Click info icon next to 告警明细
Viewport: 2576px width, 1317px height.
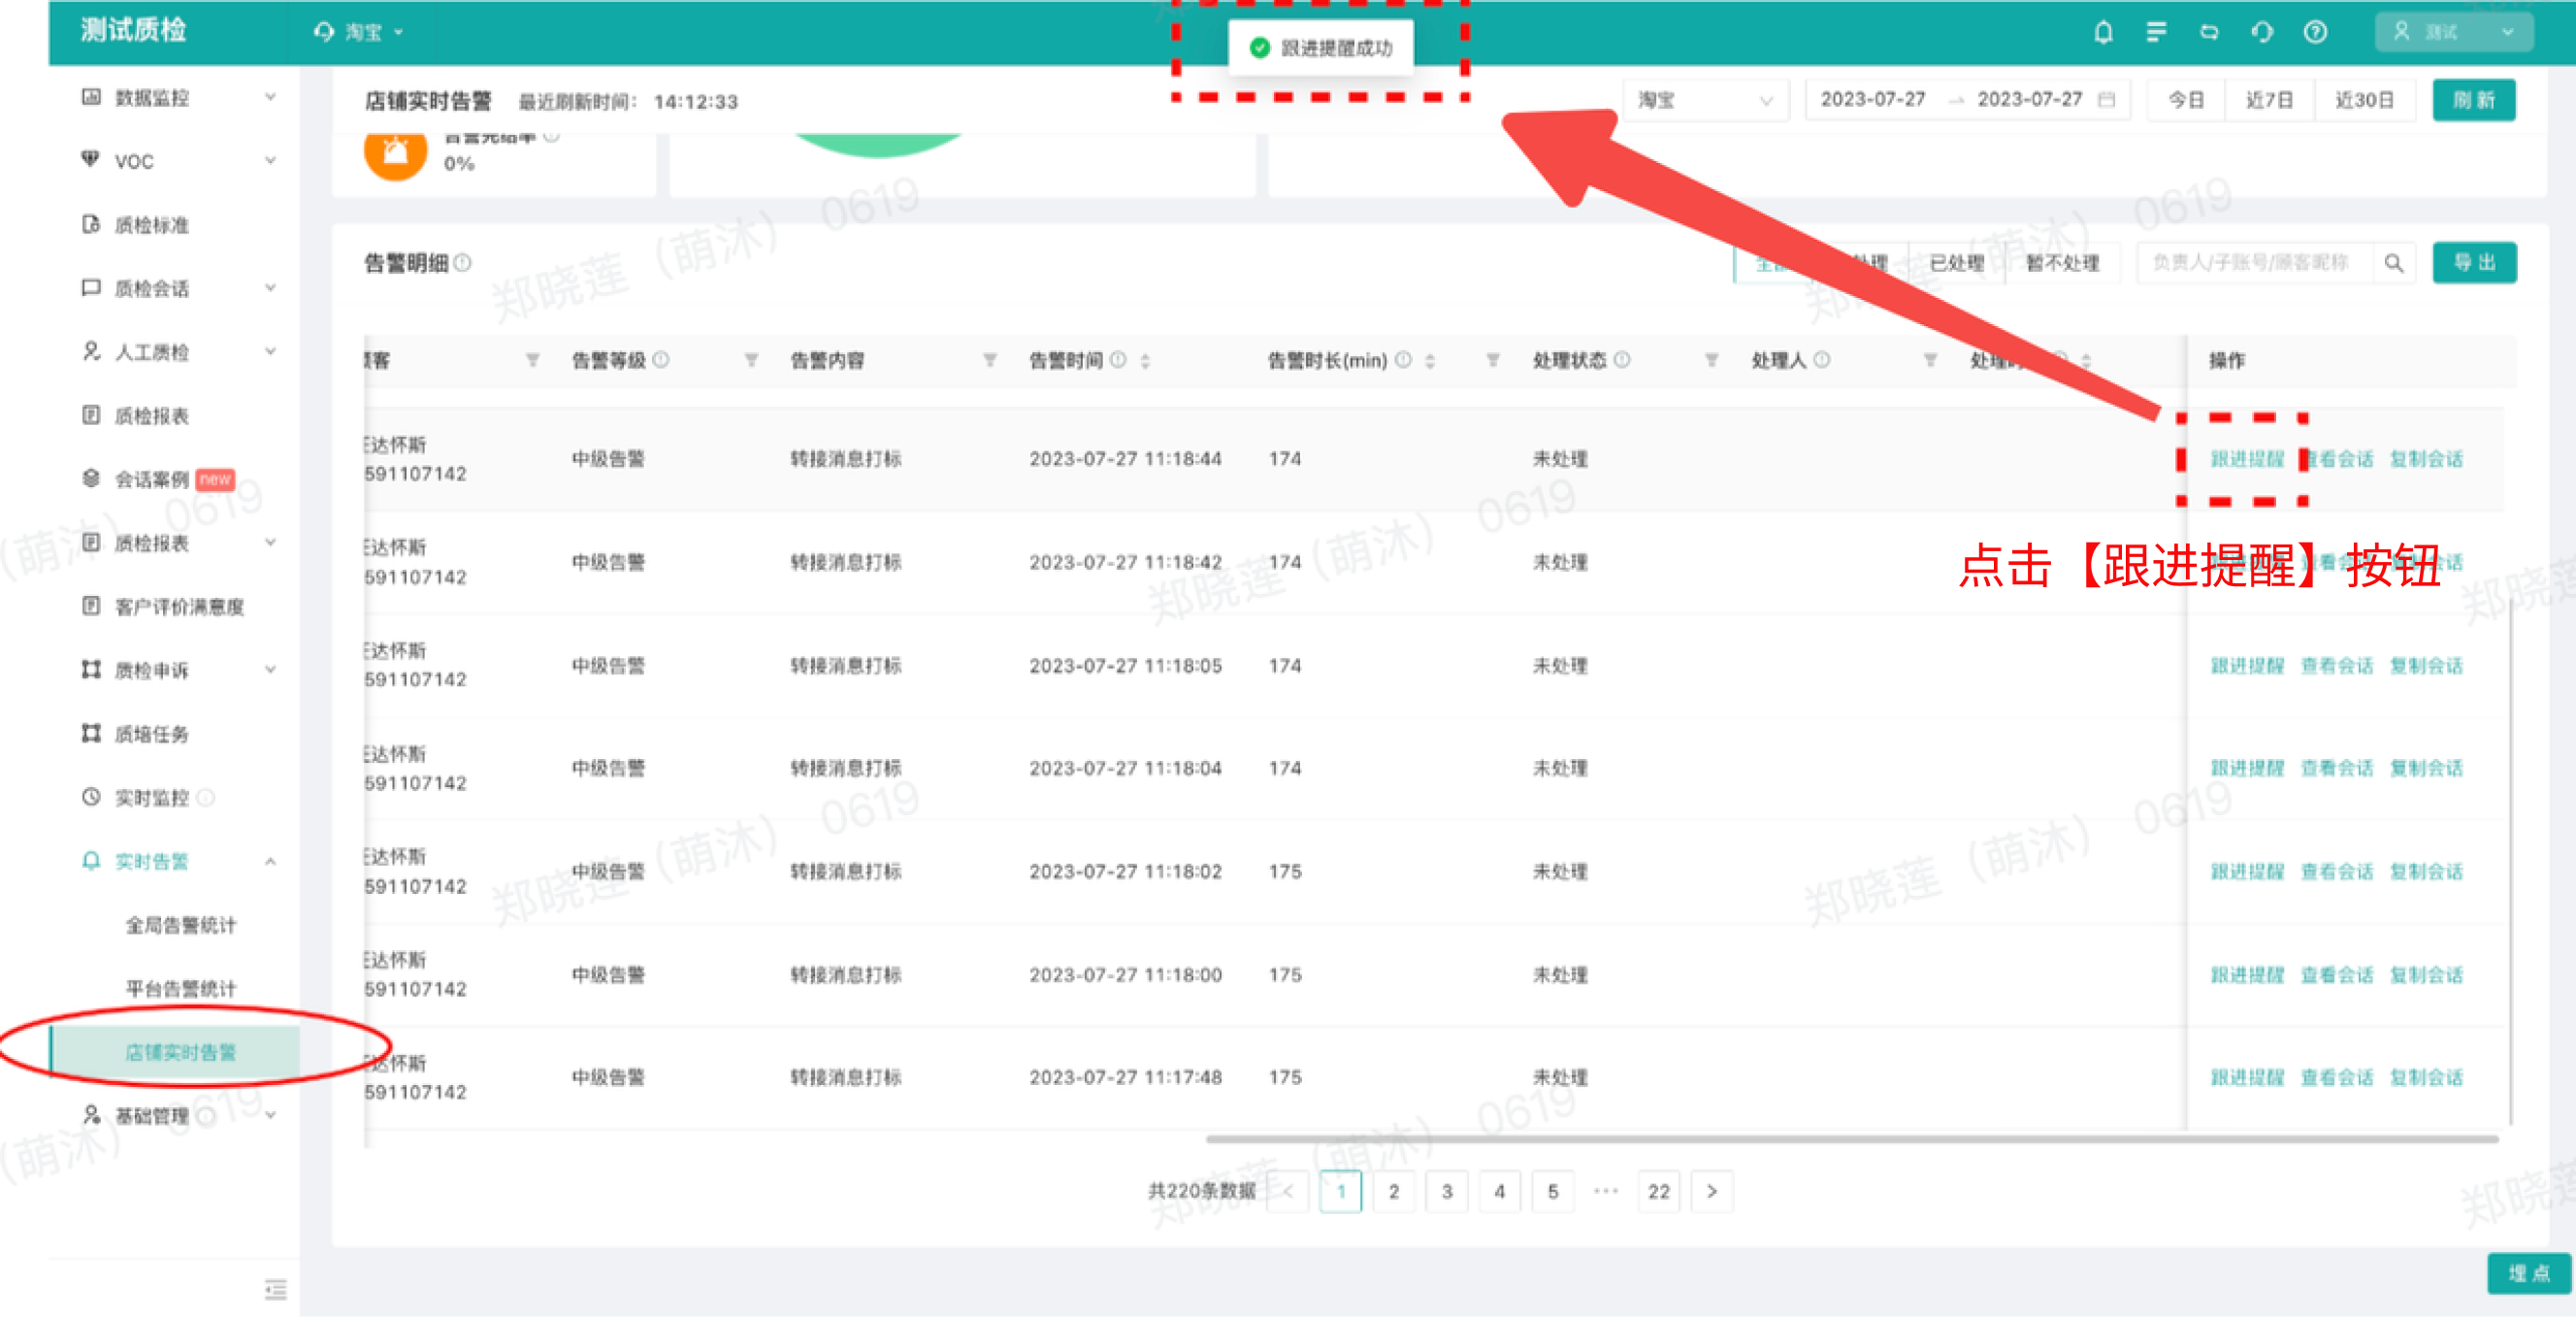tap(463, 263)
